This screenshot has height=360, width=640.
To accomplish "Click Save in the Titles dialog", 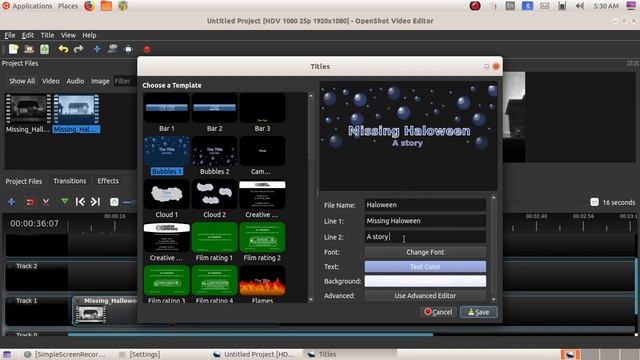I will pyautogui.click(x=478, y=312).
